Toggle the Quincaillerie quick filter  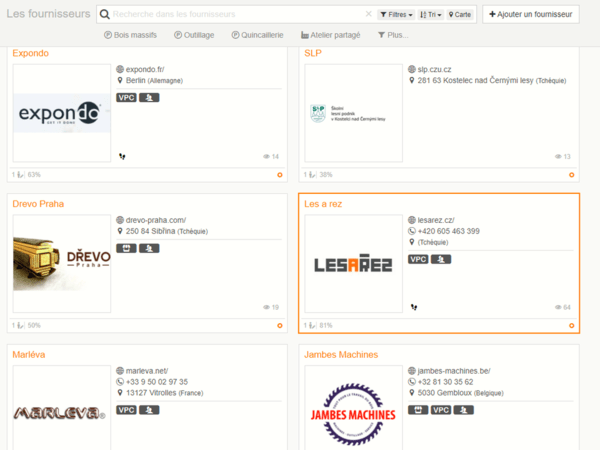pyautogui.click(x=257, y=35)
